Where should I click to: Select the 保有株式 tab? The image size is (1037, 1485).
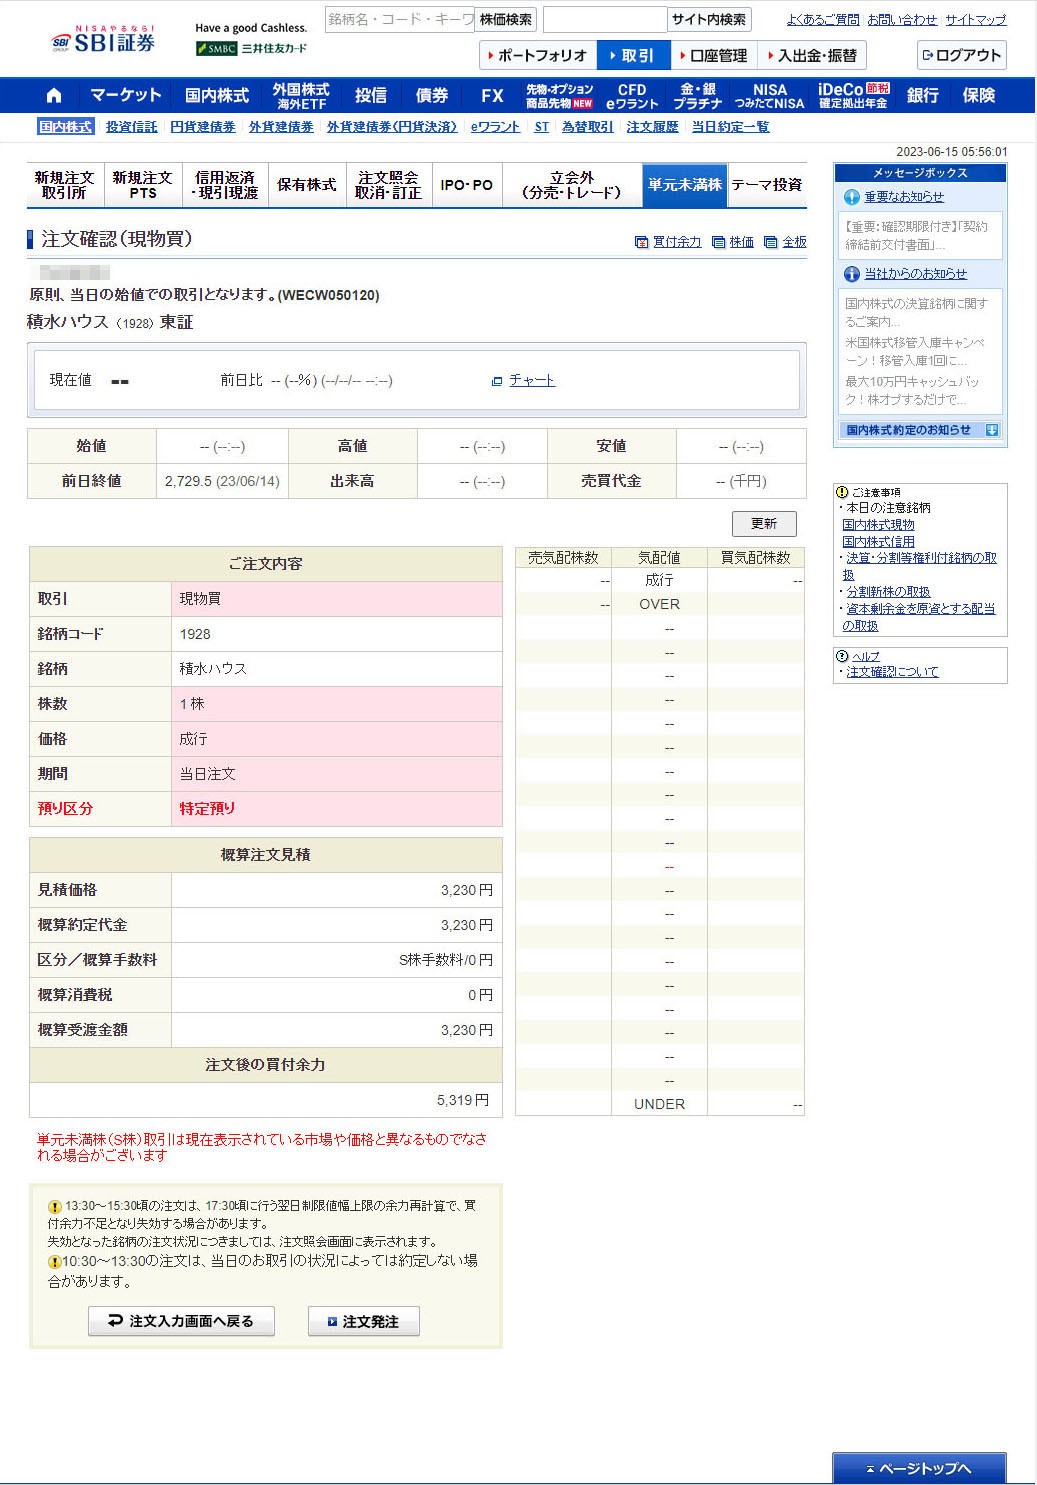tap(306, 185)
